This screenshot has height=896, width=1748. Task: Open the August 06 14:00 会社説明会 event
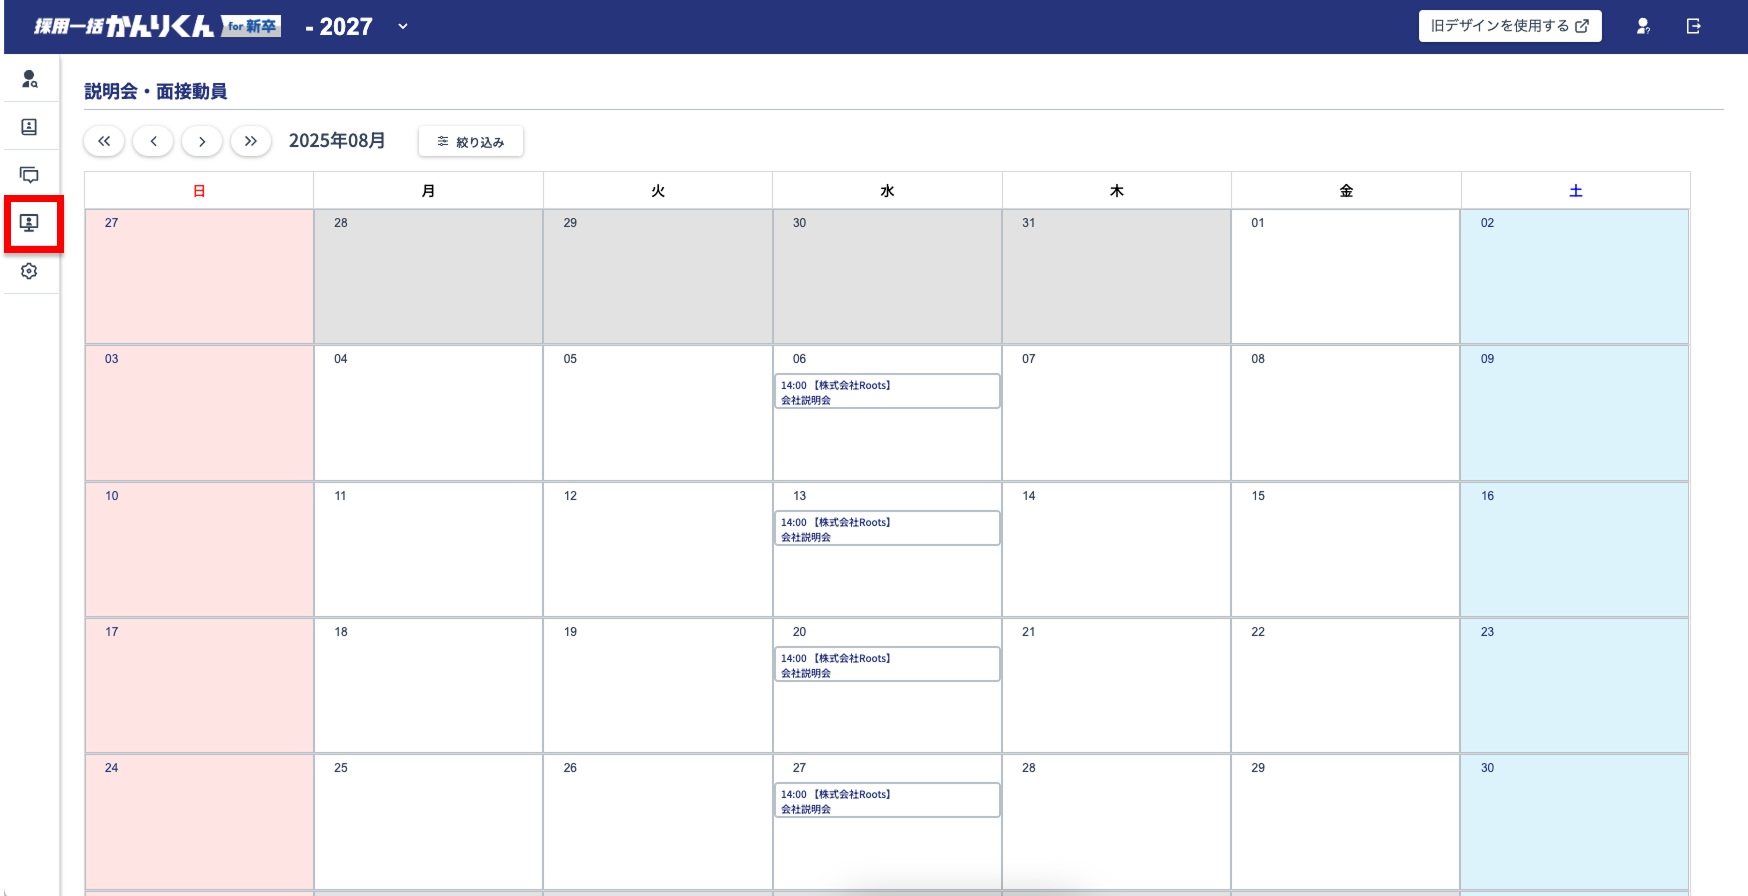[887, 392]
